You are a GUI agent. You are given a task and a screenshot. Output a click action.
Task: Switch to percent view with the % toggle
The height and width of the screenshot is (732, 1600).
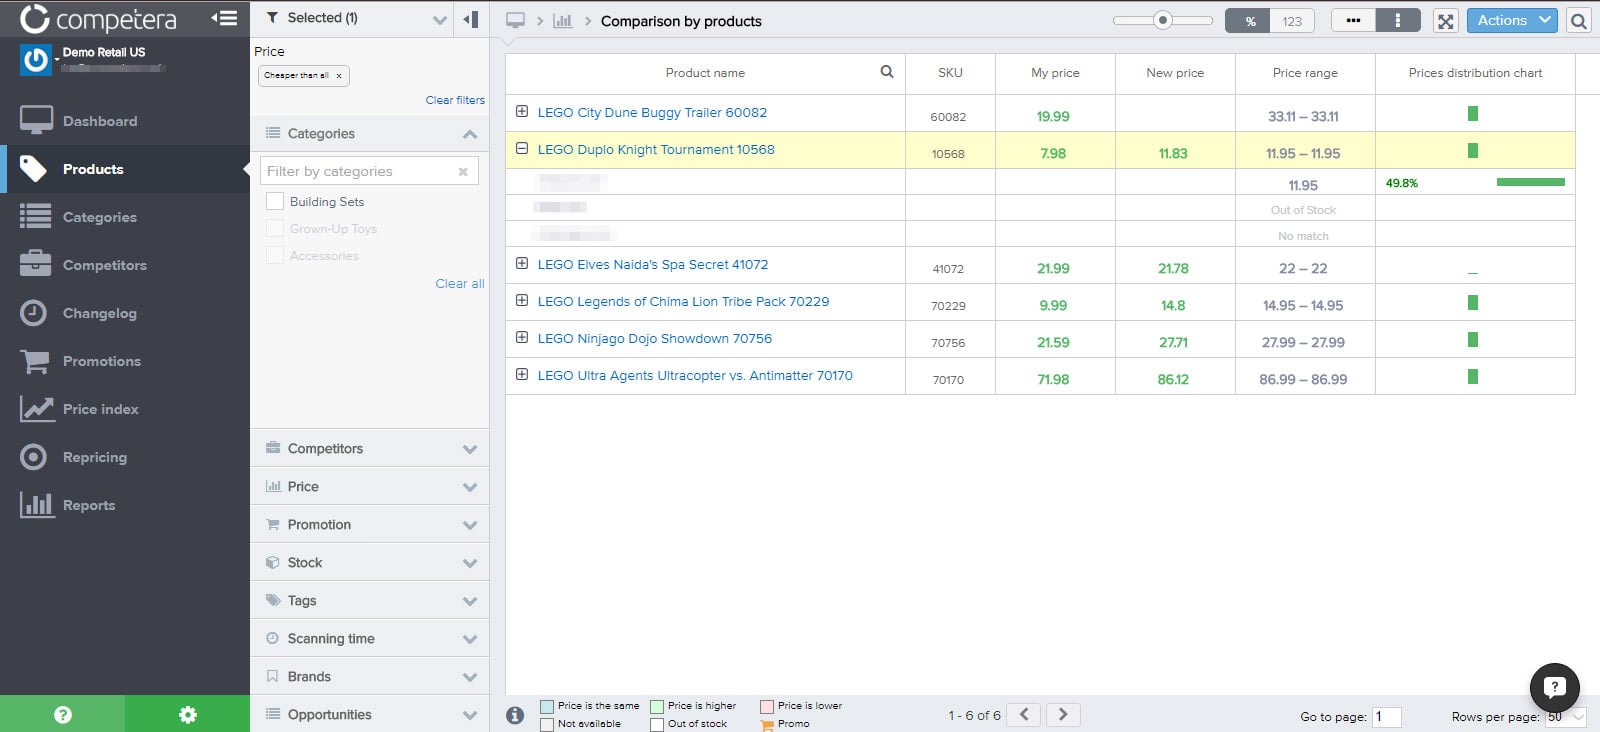point(1249,21)
